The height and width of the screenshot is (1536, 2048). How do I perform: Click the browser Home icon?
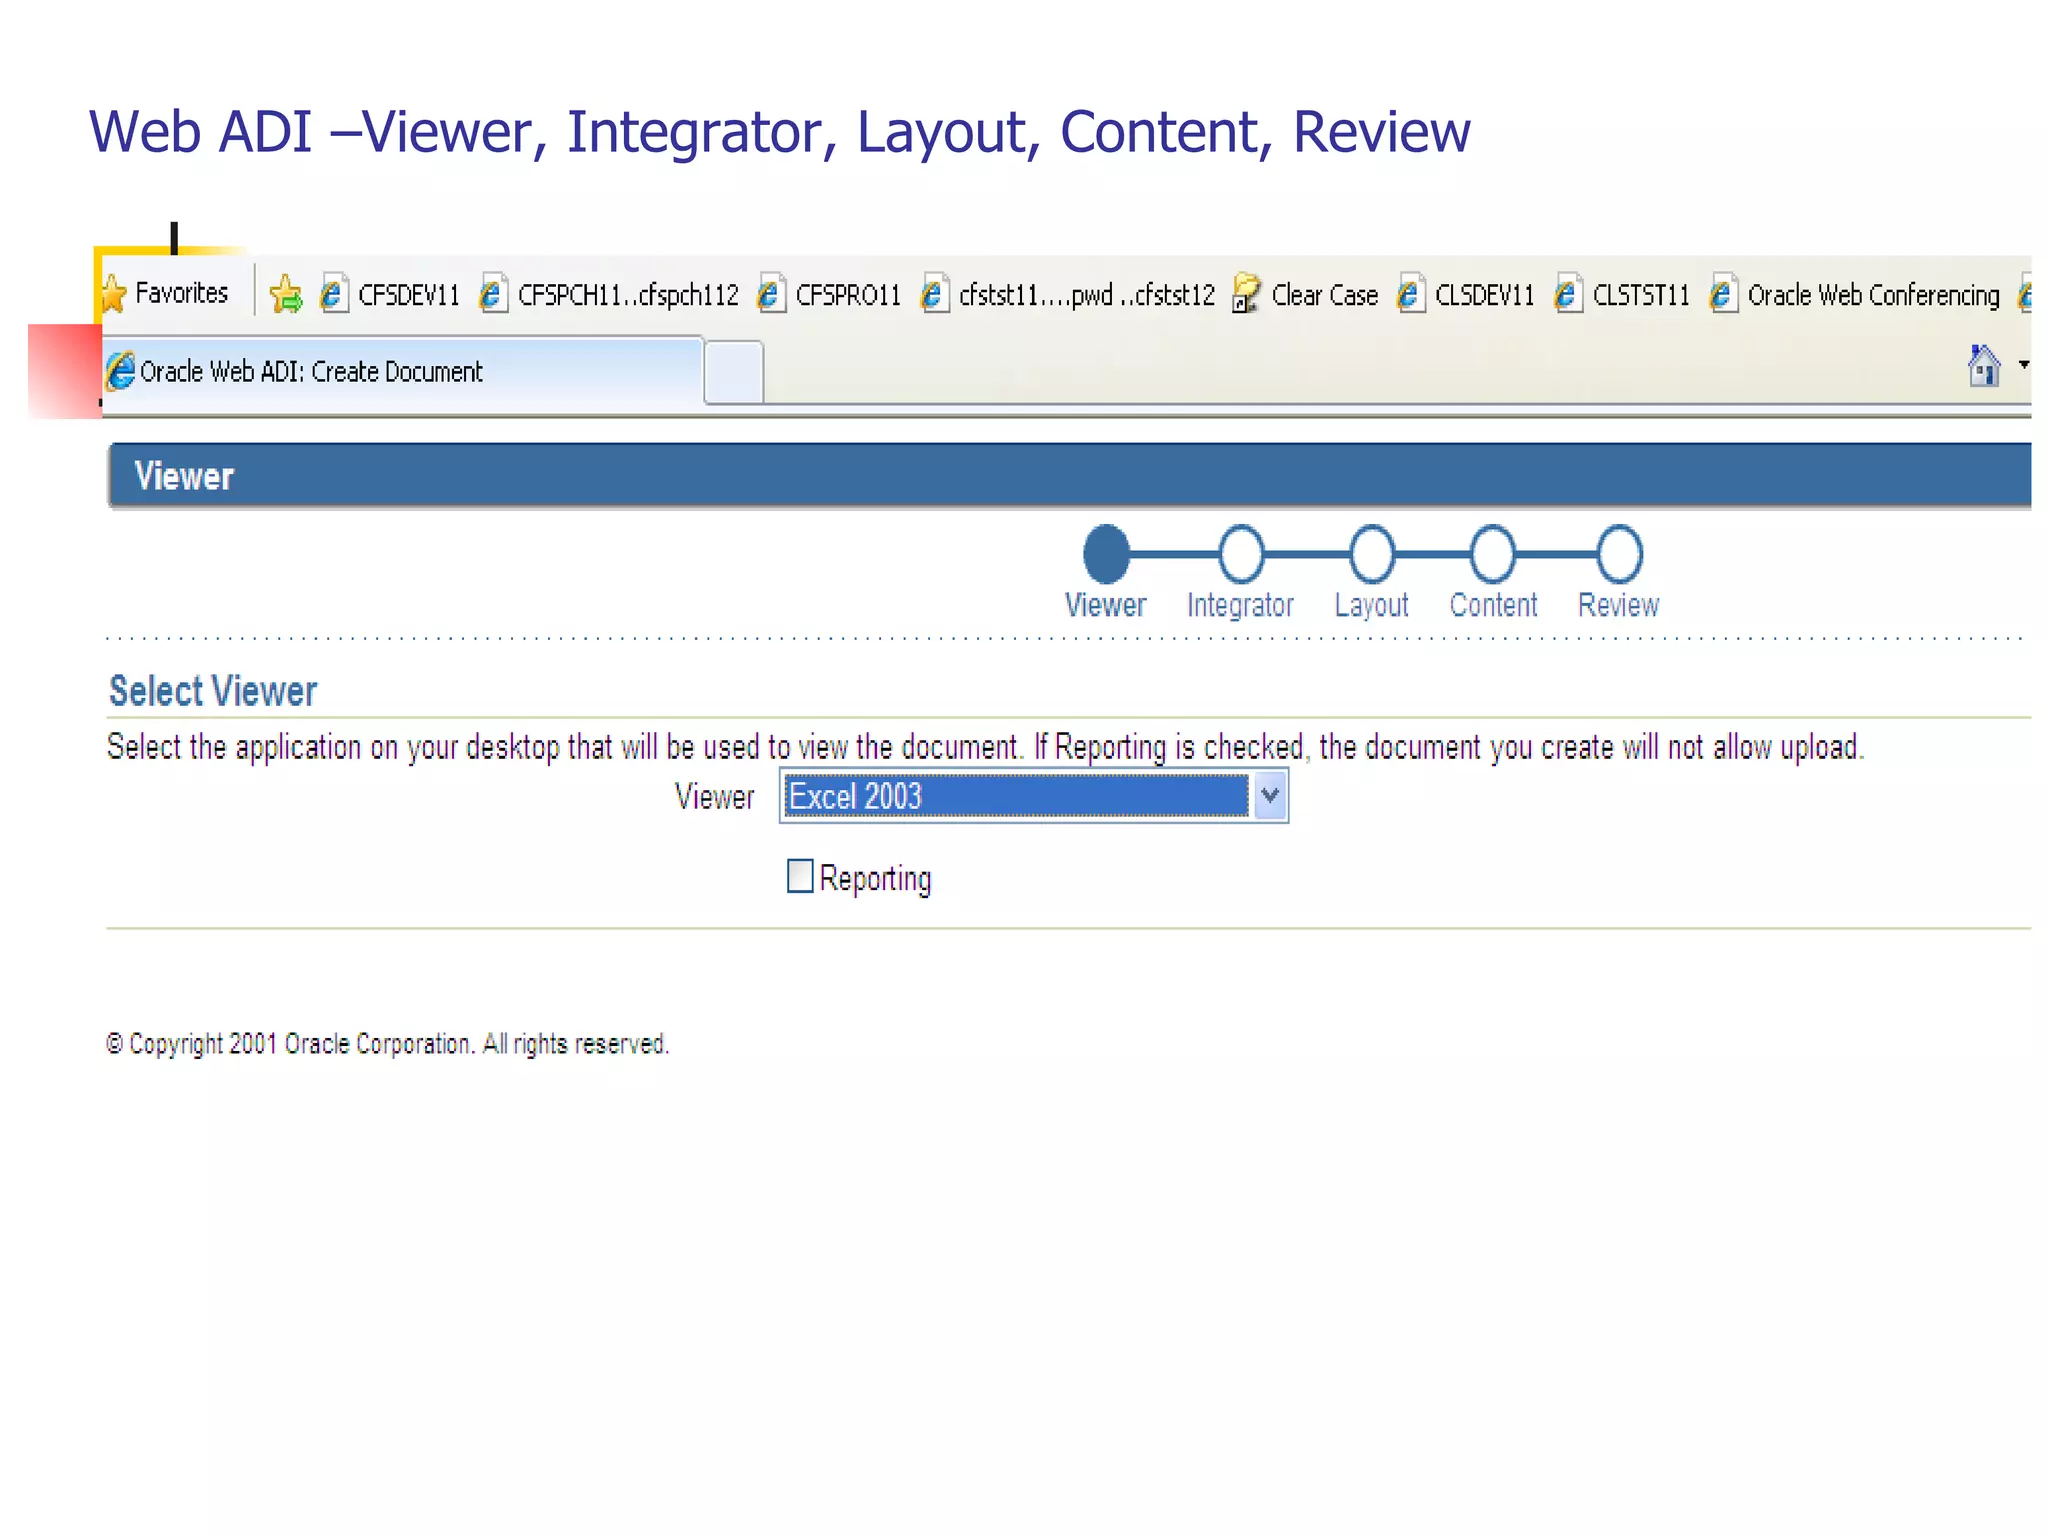(x=1984, y=365)
